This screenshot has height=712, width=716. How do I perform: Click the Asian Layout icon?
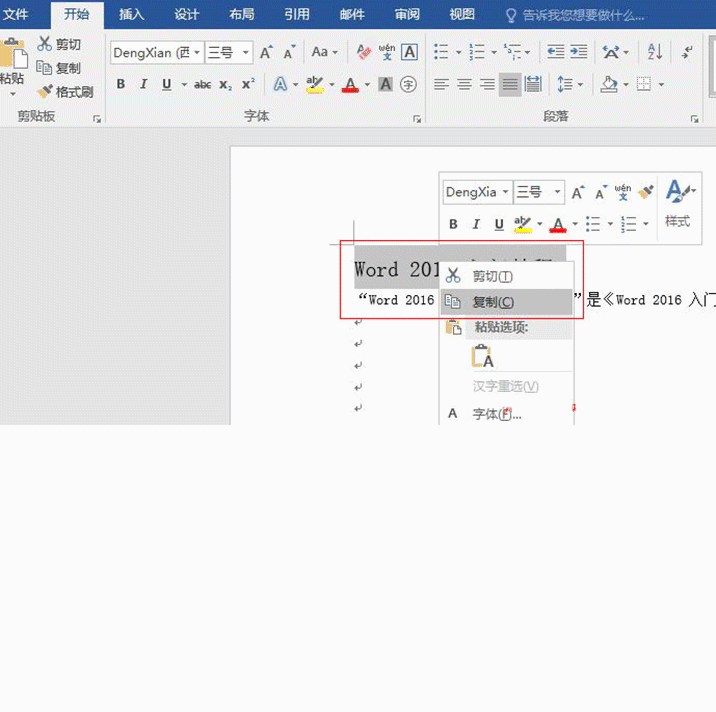pos(611,52)
